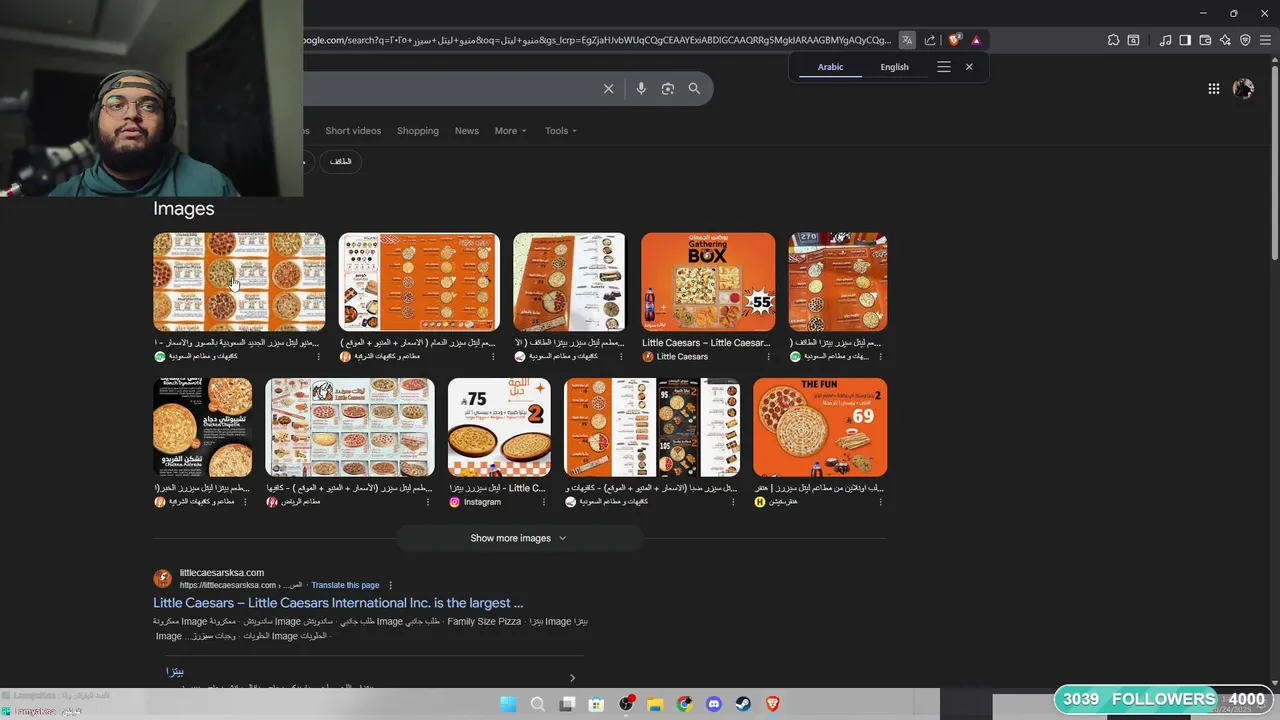Open the Google apps grid
1280x720 pixels.
(1213, 89)
